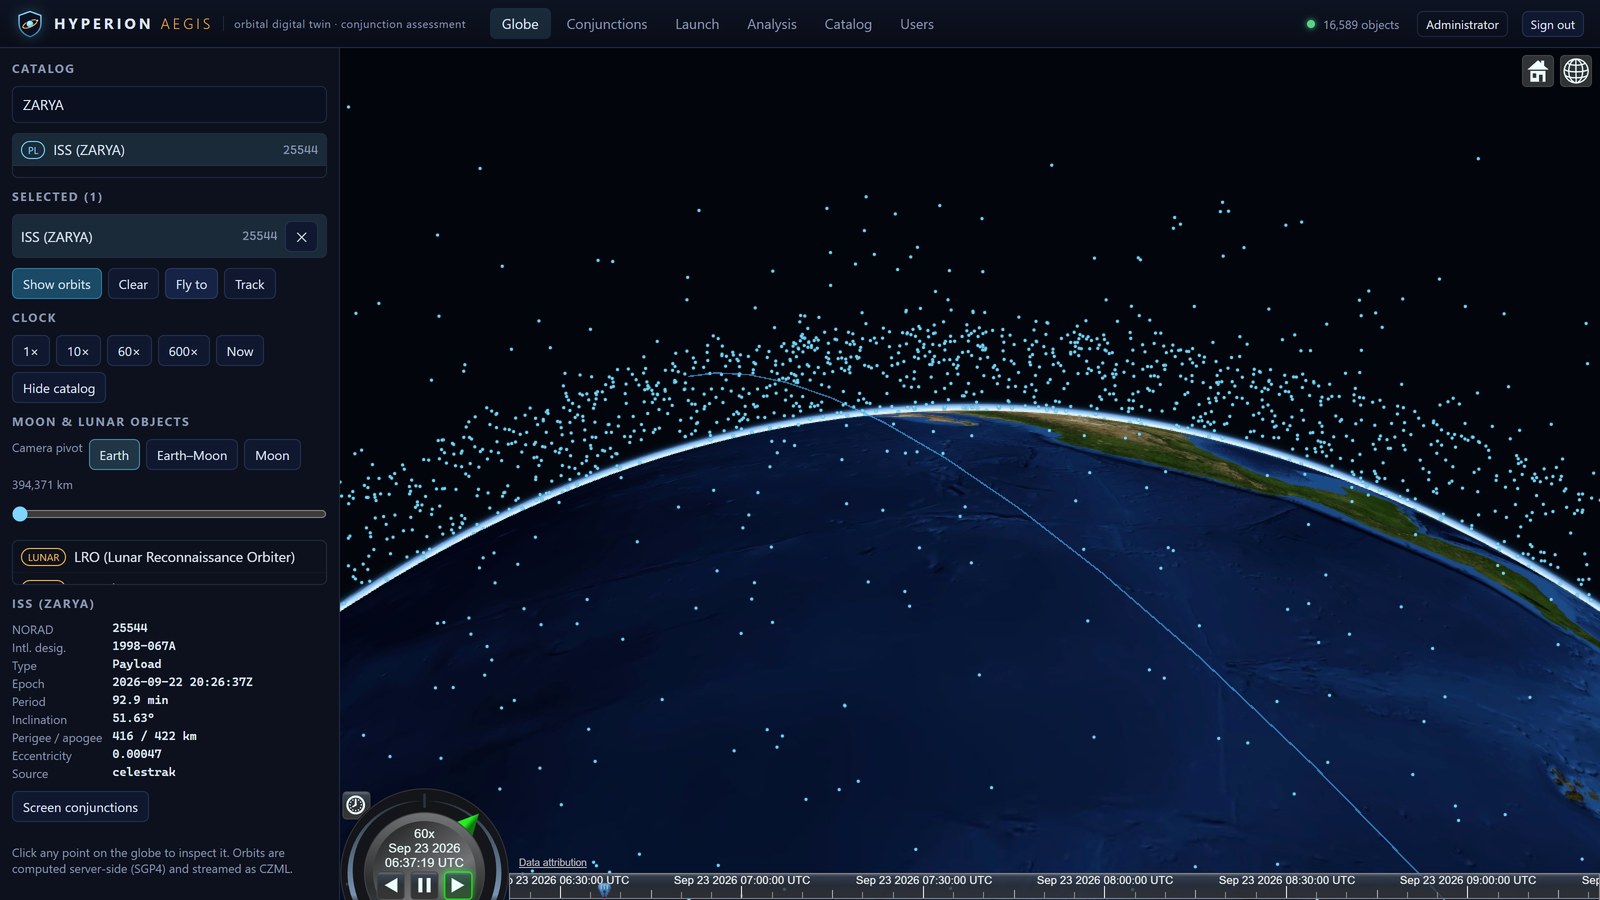This screenshot has height=900, width=1600.
Task: Set clock speed to 1×
Action: [x=31, y=351]
